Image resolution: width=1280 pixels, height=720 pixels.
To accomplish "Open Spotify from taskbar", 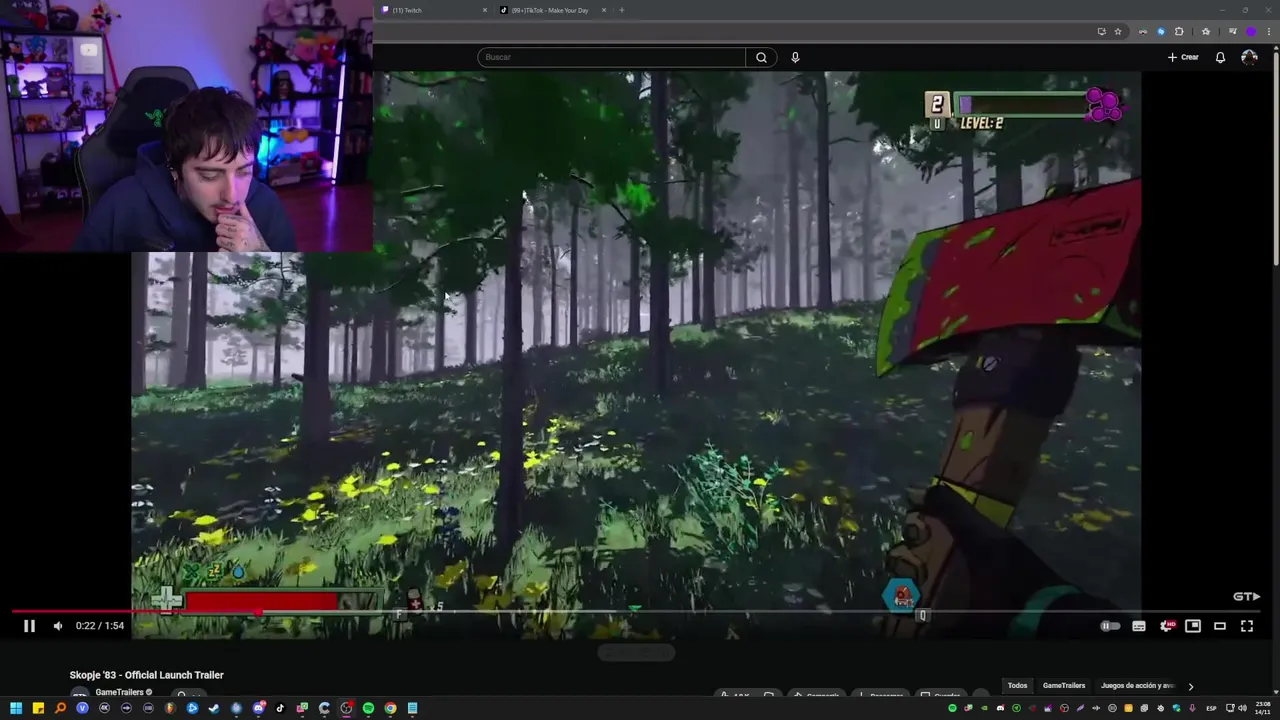I will tap(368, 708).
